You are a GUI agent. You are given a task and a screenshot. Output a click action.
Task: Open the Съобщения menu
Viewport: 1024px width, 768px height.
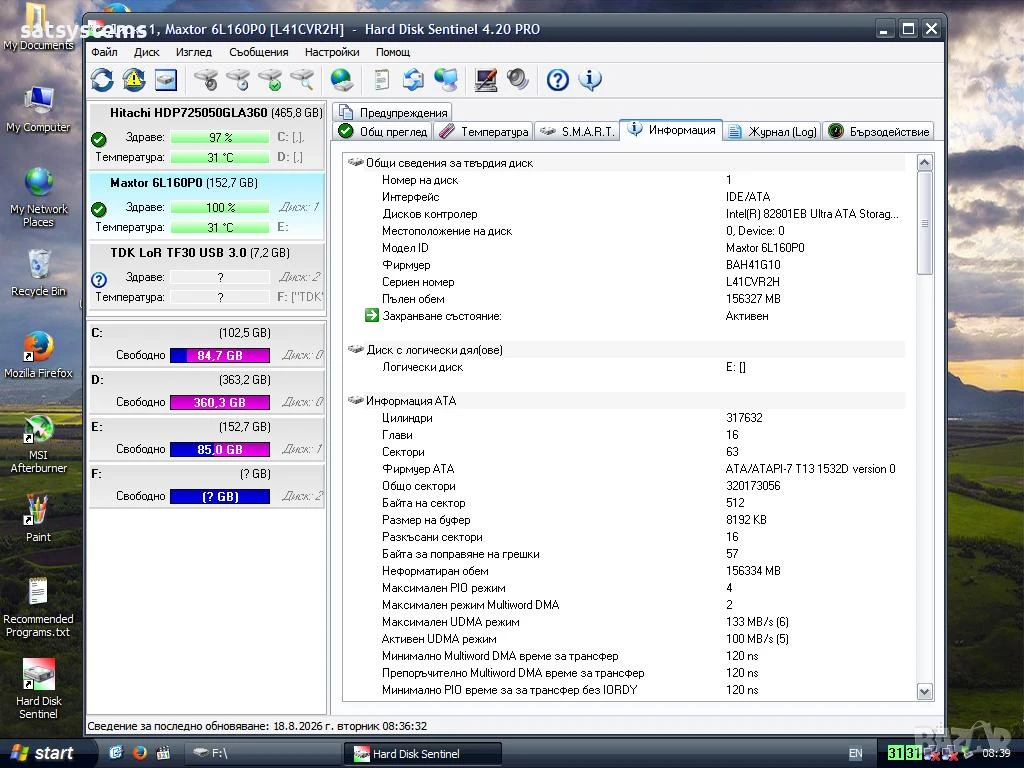[259, 52]
